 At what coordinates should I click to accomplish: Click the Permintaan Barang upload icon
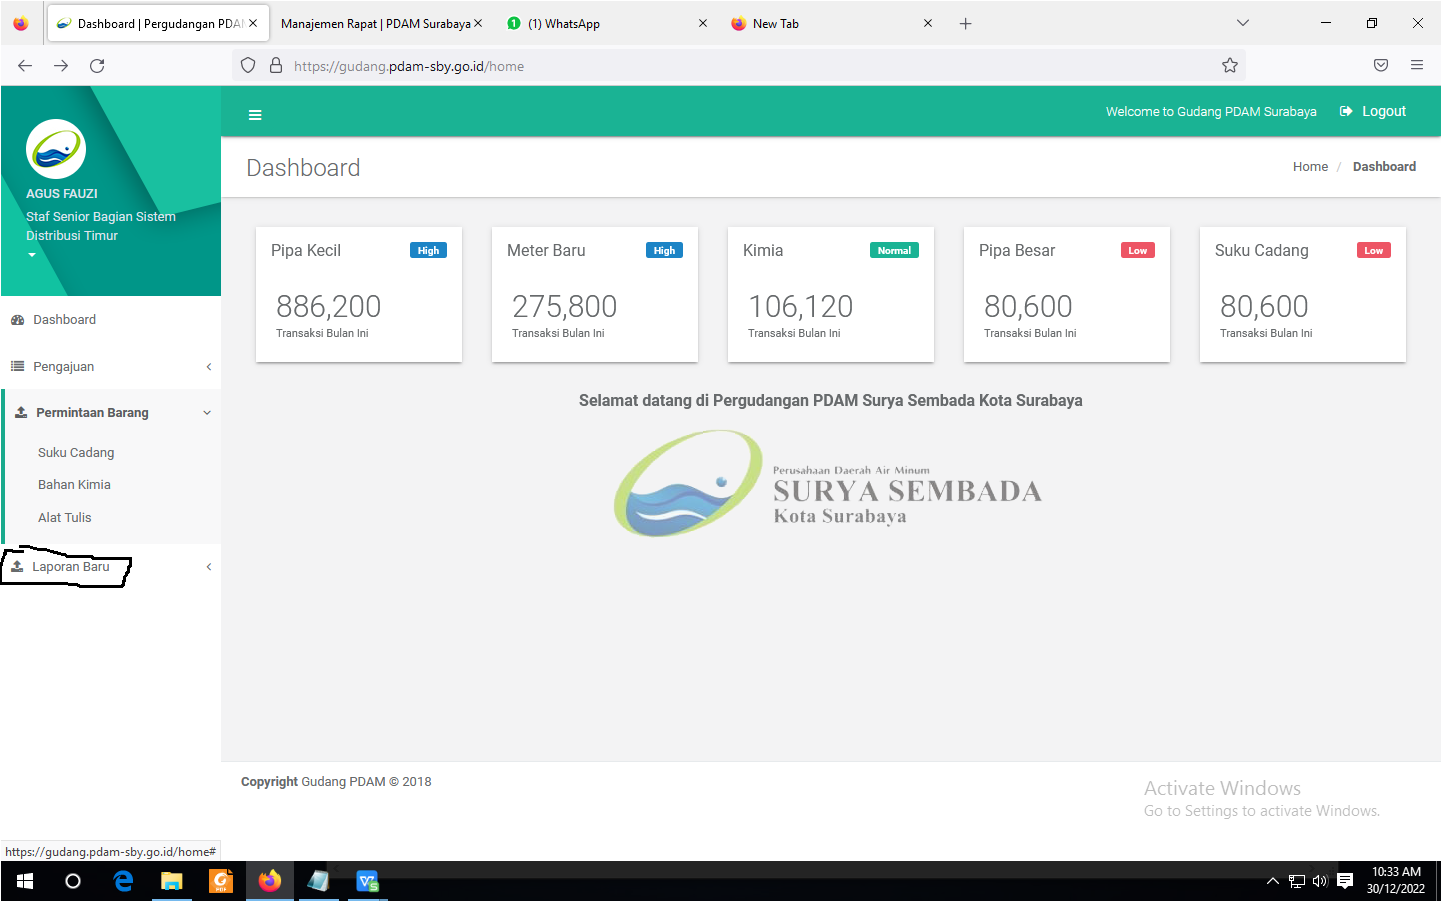[21, 413]
